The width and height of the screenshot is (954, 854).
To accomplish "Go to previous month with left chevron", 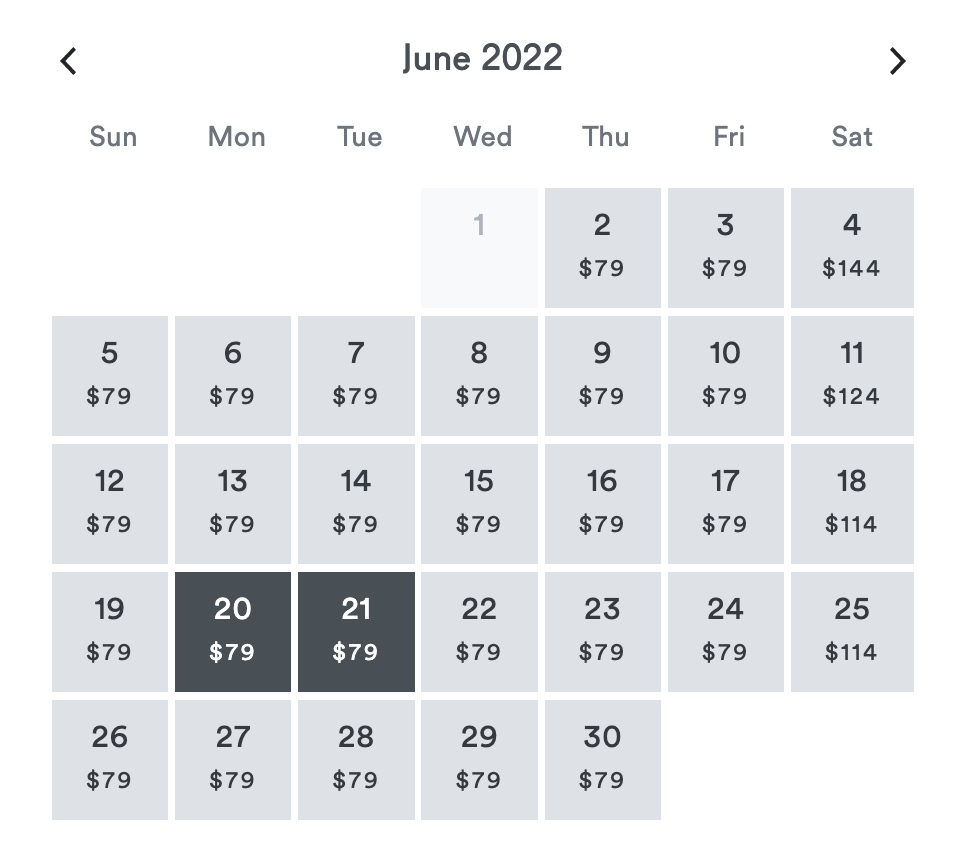I will point(68,61).
